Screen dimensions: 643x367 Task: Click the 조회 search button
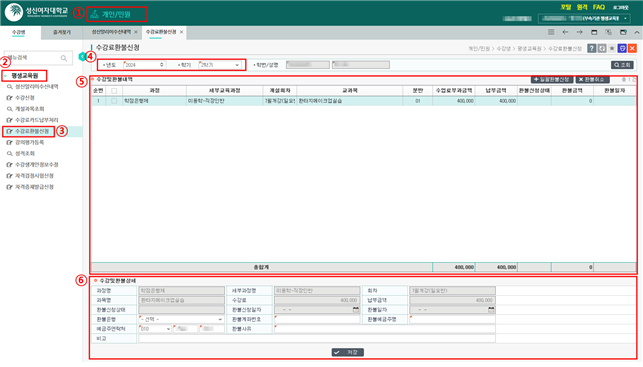pyautogui.click(x=622, y=65)
